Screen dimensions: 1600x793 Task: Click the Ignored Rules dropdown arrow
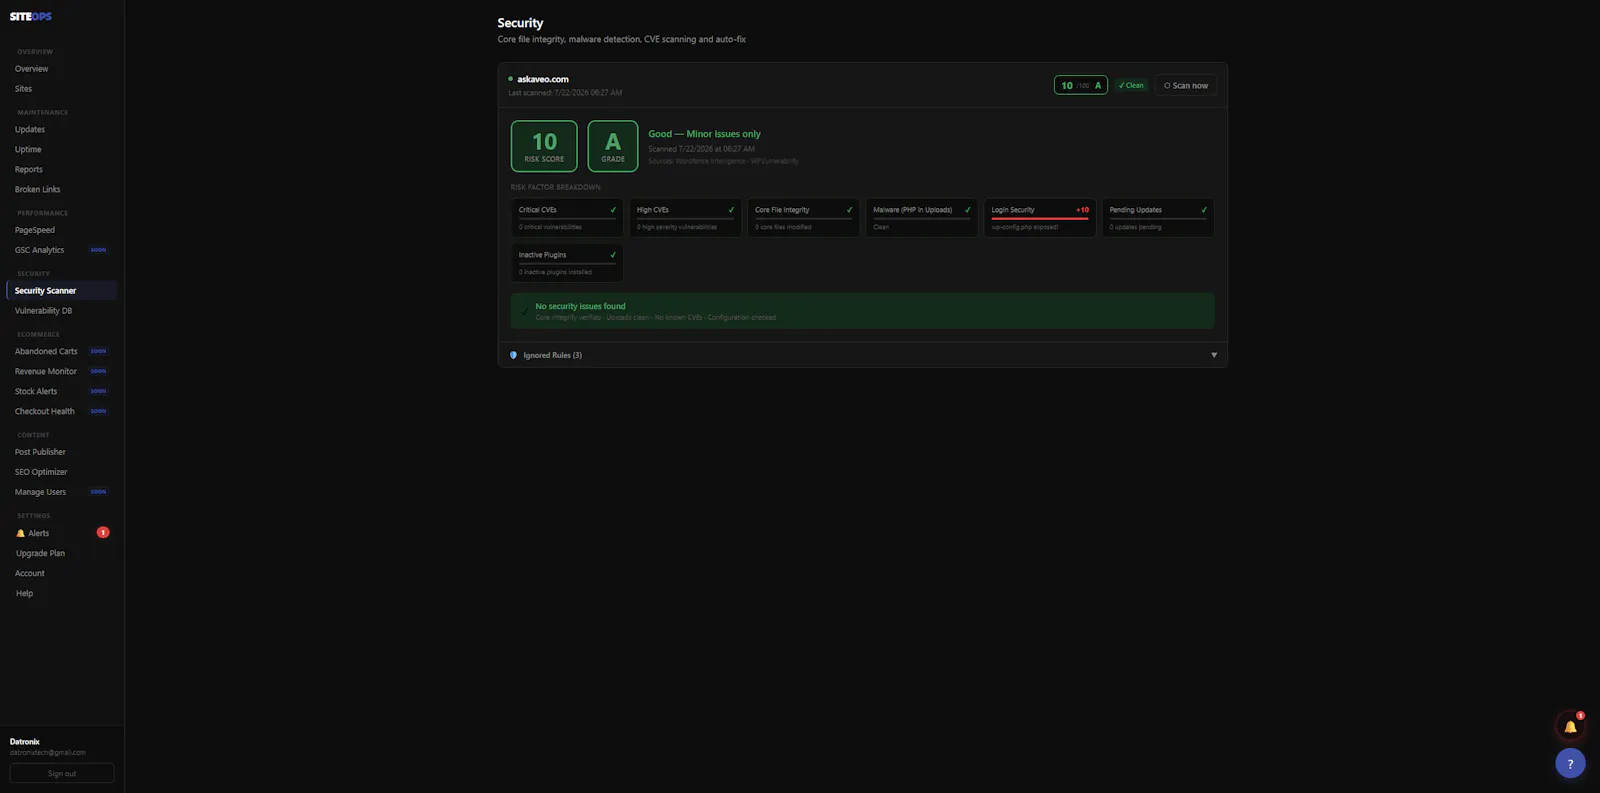coord(1214,355)
